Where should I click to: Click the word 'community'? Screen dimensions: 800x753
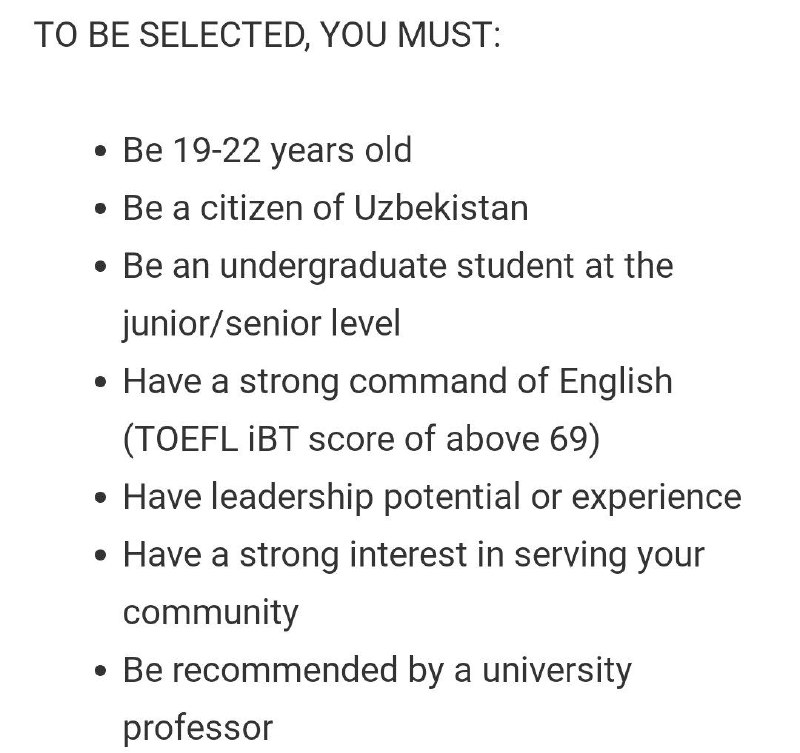click(211, 613)
